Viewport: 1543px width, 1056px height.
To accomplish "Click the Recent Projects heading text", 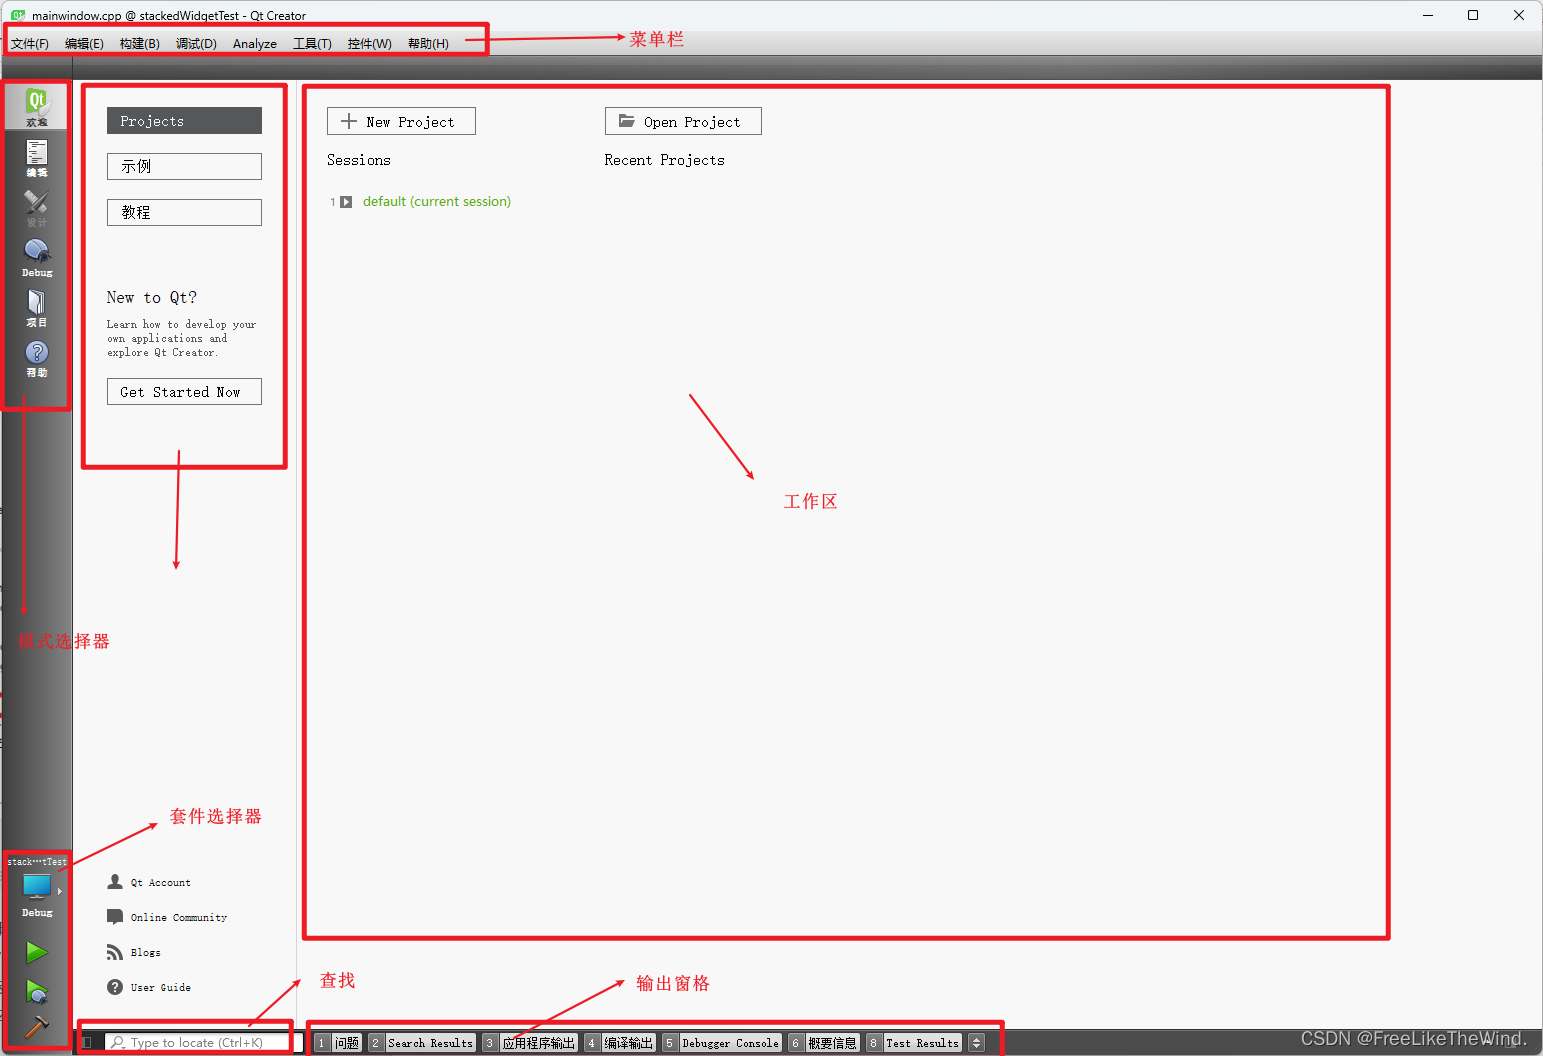I will [665, 160].
